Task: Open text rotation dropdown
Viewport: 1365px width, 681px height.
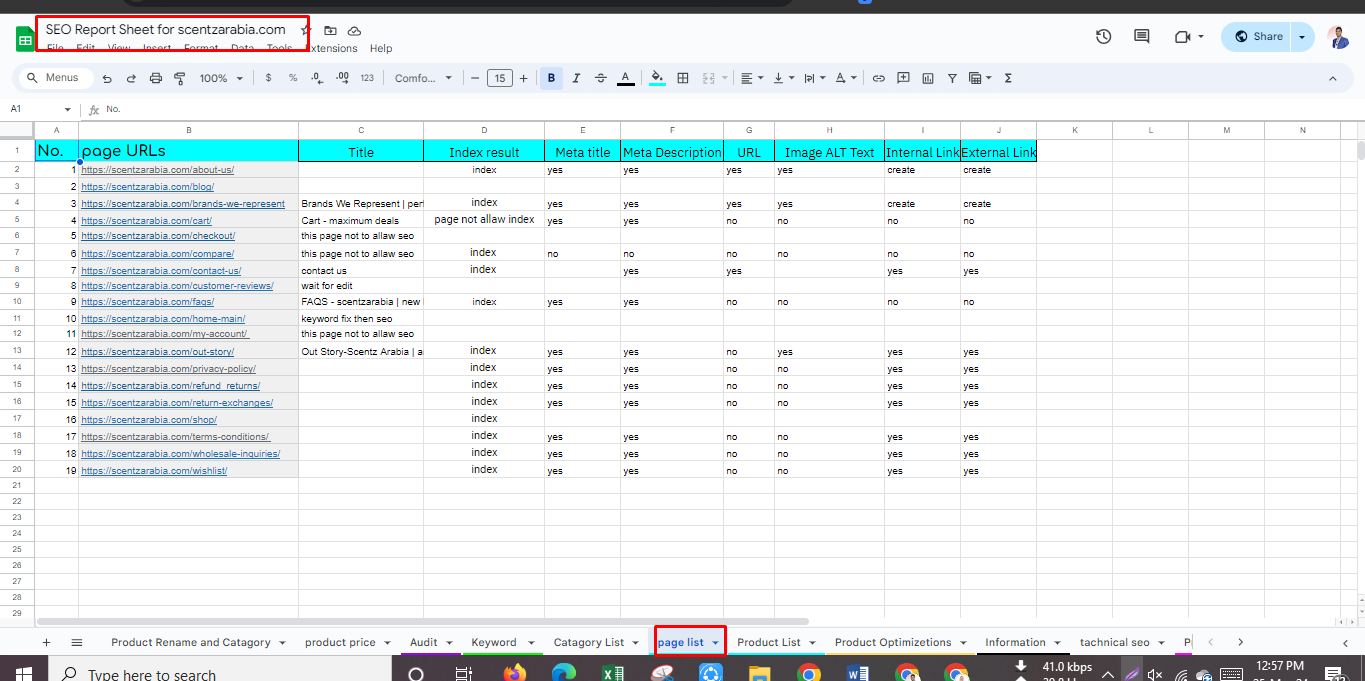Action: (845, 78)
